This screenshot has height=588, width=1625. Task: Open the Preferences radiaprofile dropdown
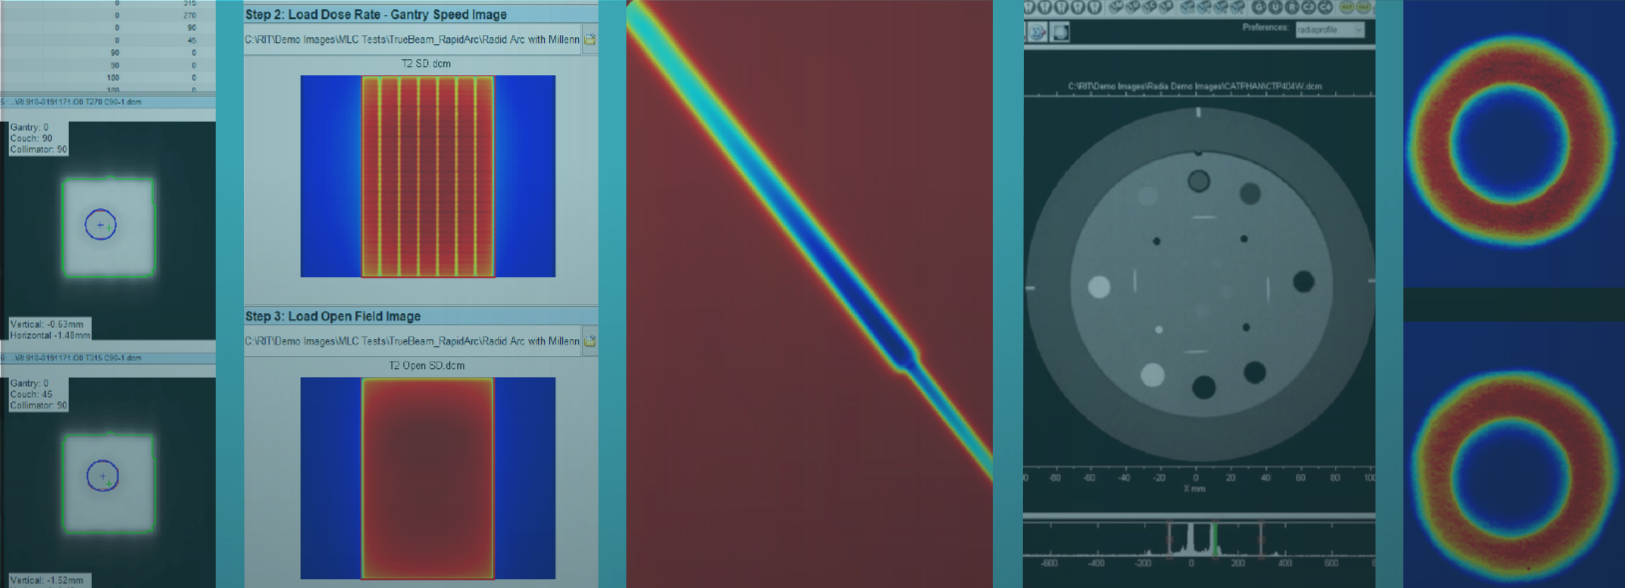1358,30
